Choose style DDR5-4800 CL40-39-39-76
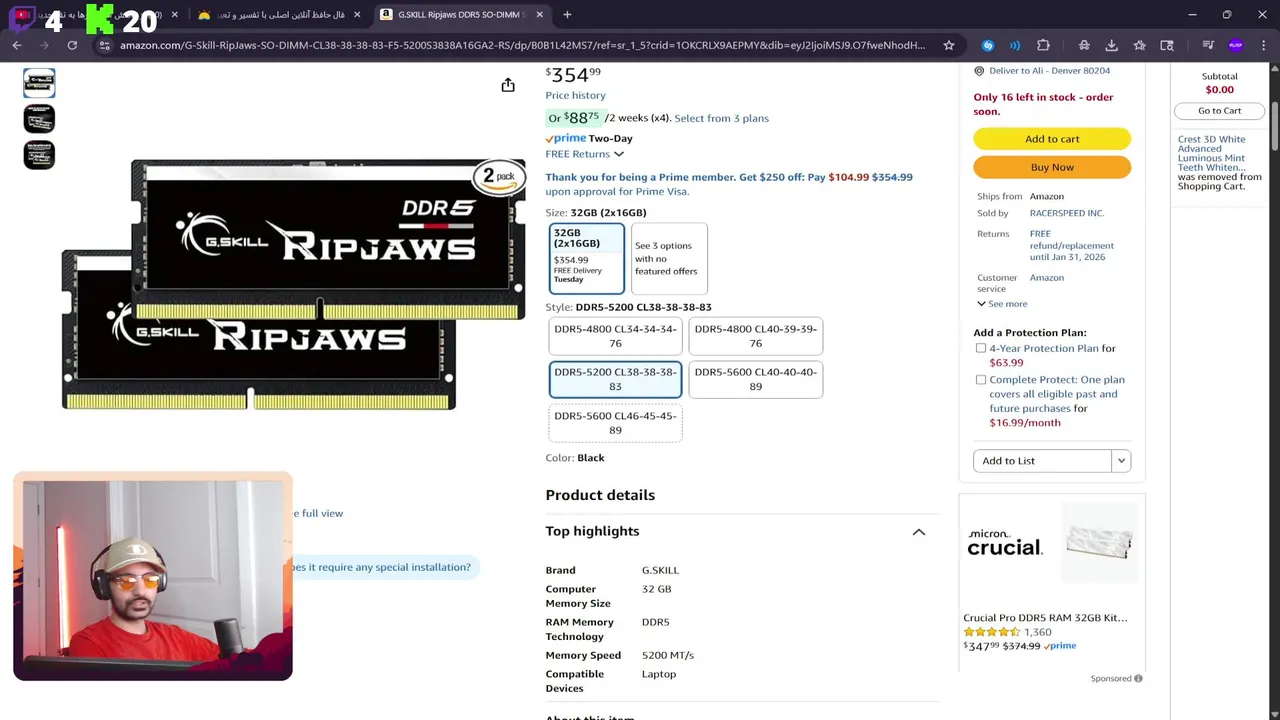The width and height of the screenshot is (1280, 720). tap(755, 336)
